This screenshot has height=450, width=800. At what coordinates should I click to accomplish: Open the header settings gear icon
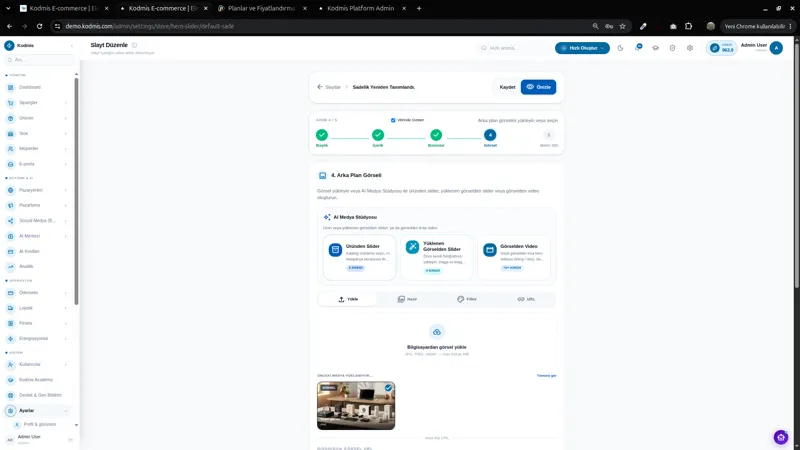coord(690,48)
